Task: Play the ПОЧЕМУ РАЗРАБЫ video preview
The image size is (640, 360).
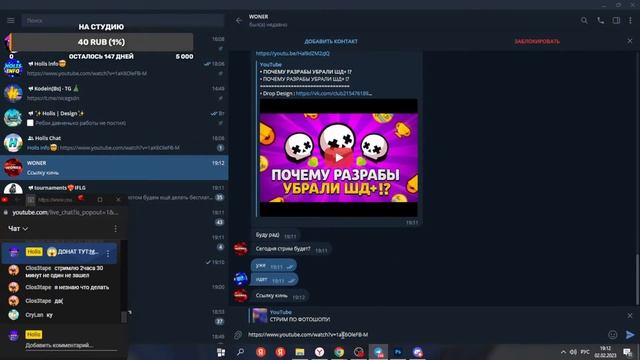Action: coord(339,158)
